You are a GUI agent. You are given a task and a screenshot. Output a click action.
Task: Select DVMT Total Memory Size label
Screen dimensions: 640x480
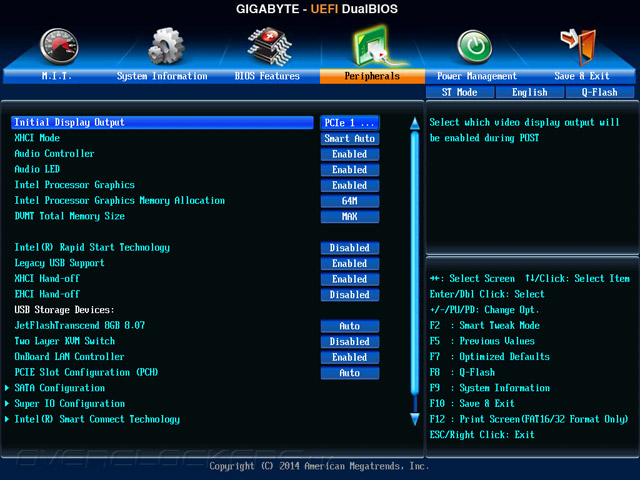(70, 216)
